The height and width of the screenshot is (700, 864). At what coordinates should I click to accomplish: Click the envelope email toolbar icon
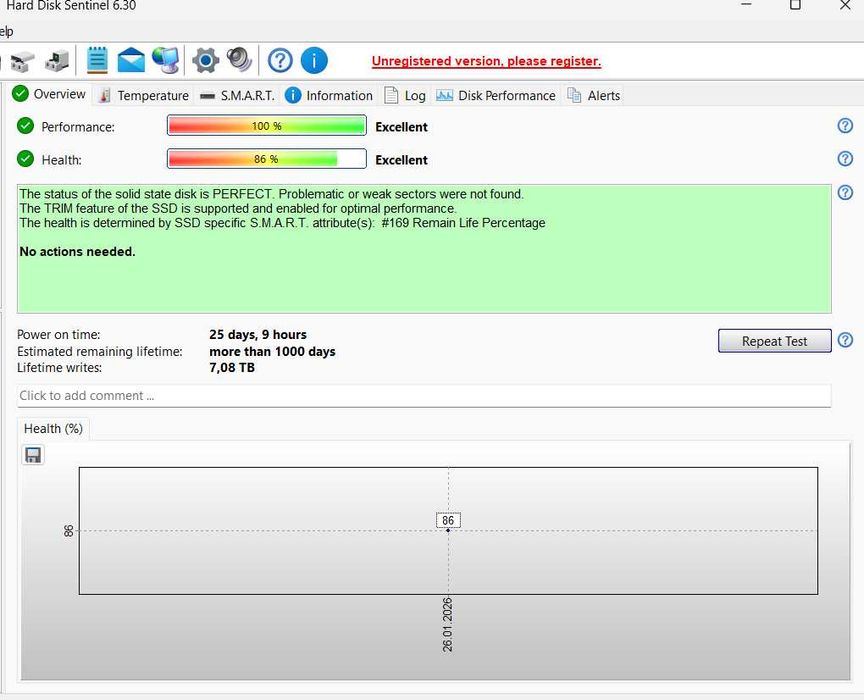(x=131, y=60)
